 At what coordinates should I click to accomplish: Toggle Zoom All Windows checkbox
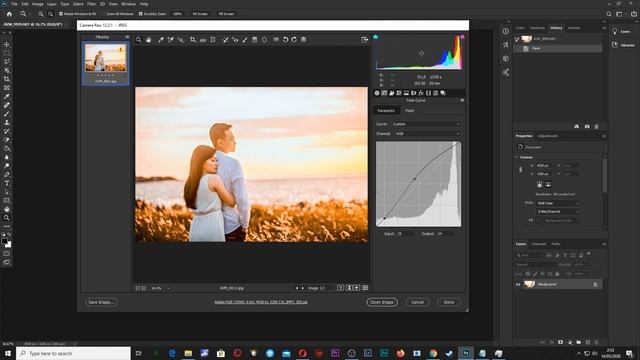[104, 14]
